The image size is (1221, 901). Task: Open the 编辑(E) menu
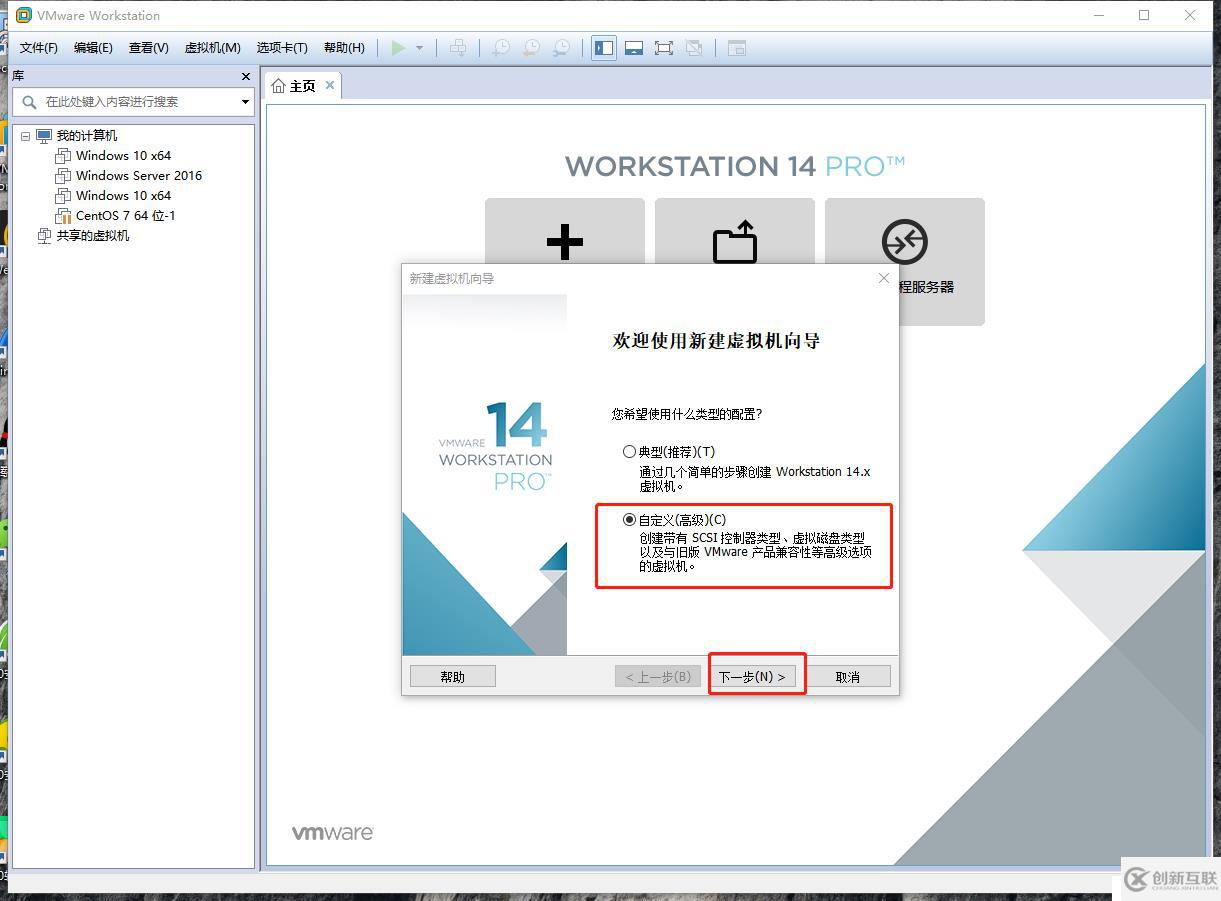pos(93,48)
